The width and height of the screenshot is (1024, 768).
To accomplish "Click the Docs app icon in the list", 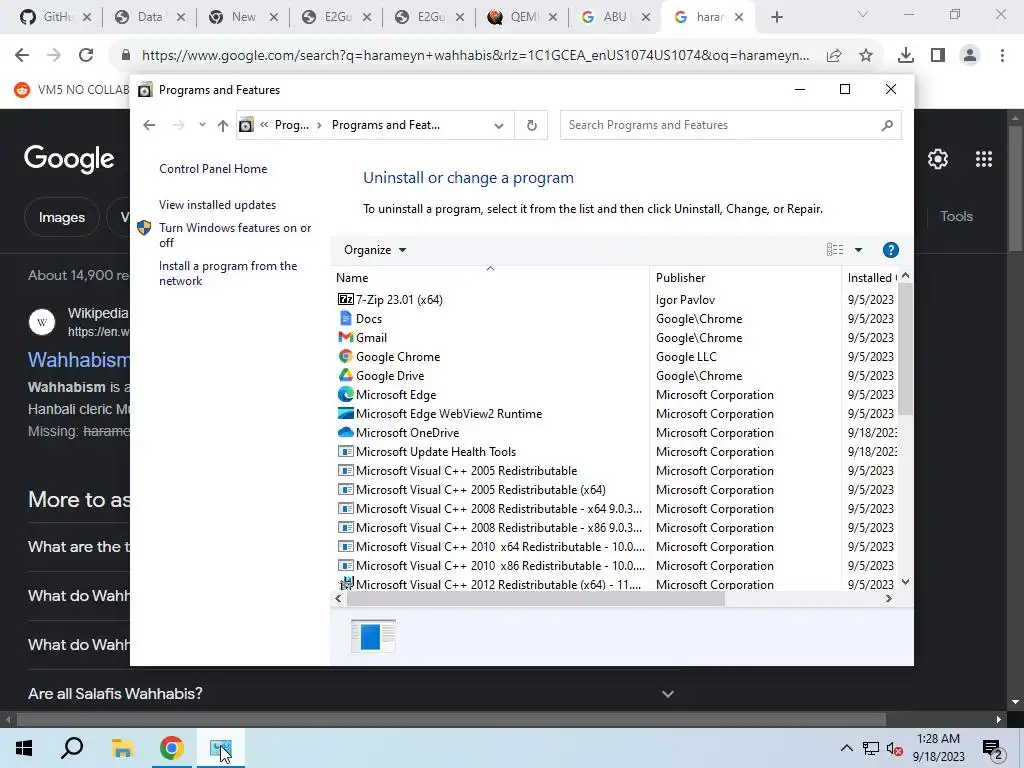I will tap(345, 318).
